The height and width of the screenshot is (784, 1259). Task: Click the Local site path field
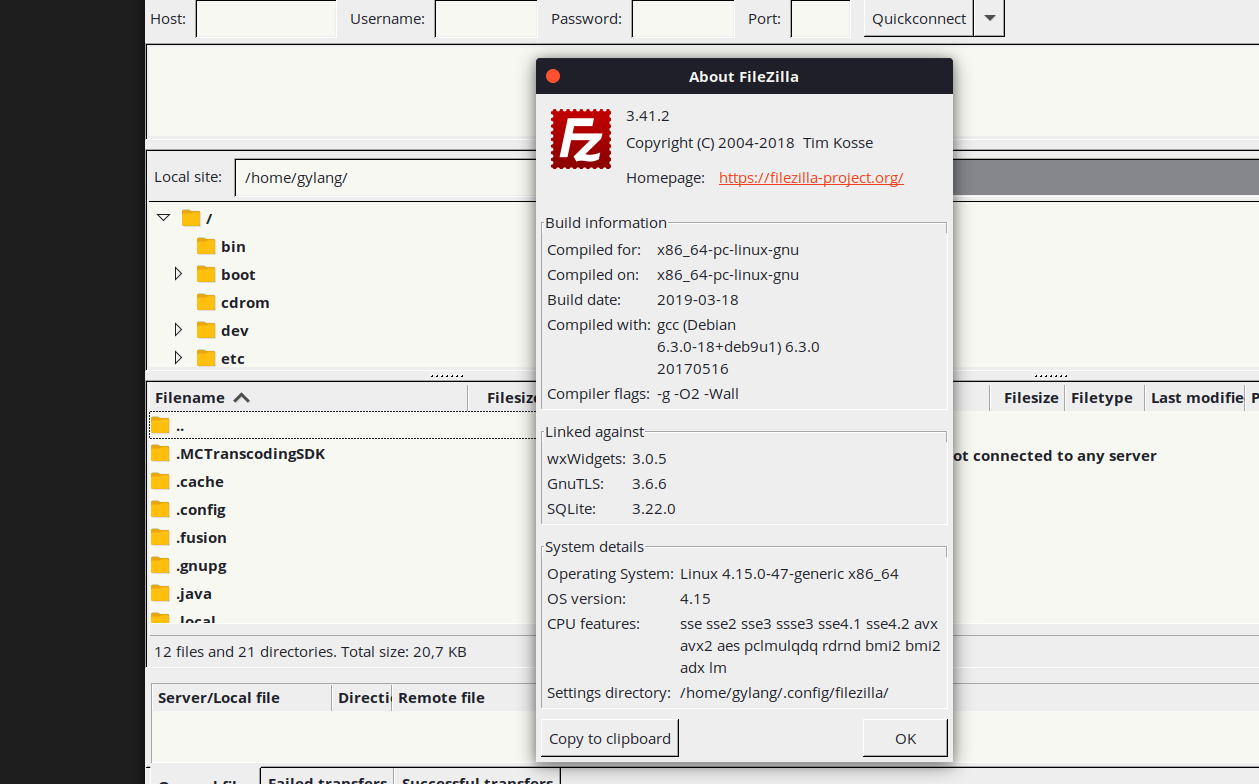[386, 178]
